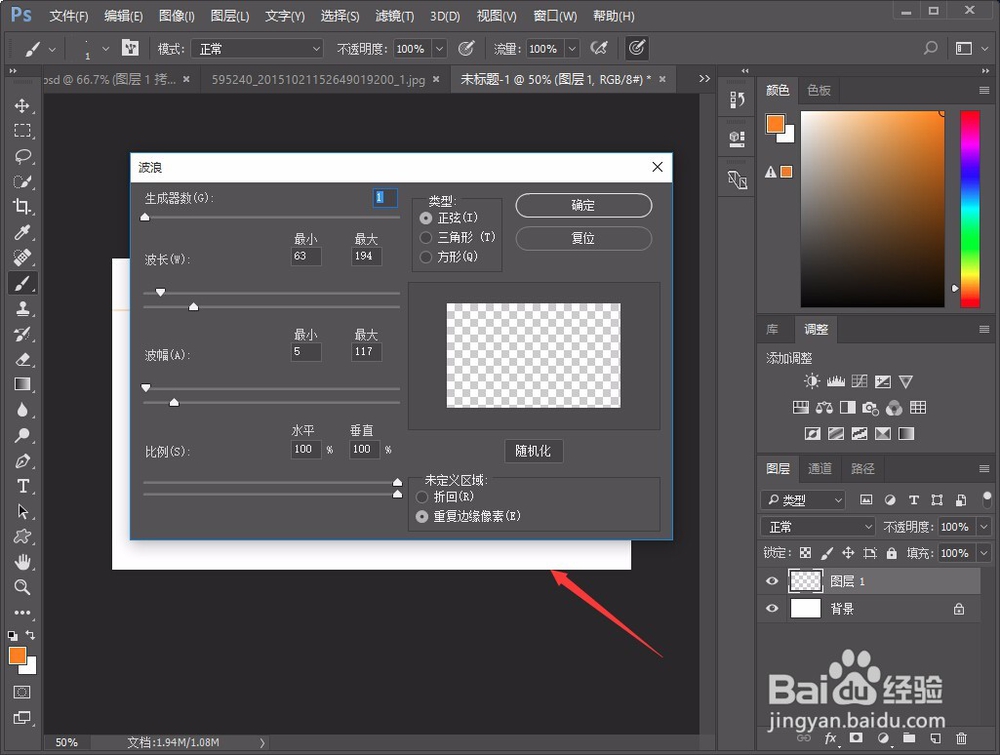1000x755 pixels.
Task: Click the 生成器数 slider handle
Action: click(x=145, y=217)
